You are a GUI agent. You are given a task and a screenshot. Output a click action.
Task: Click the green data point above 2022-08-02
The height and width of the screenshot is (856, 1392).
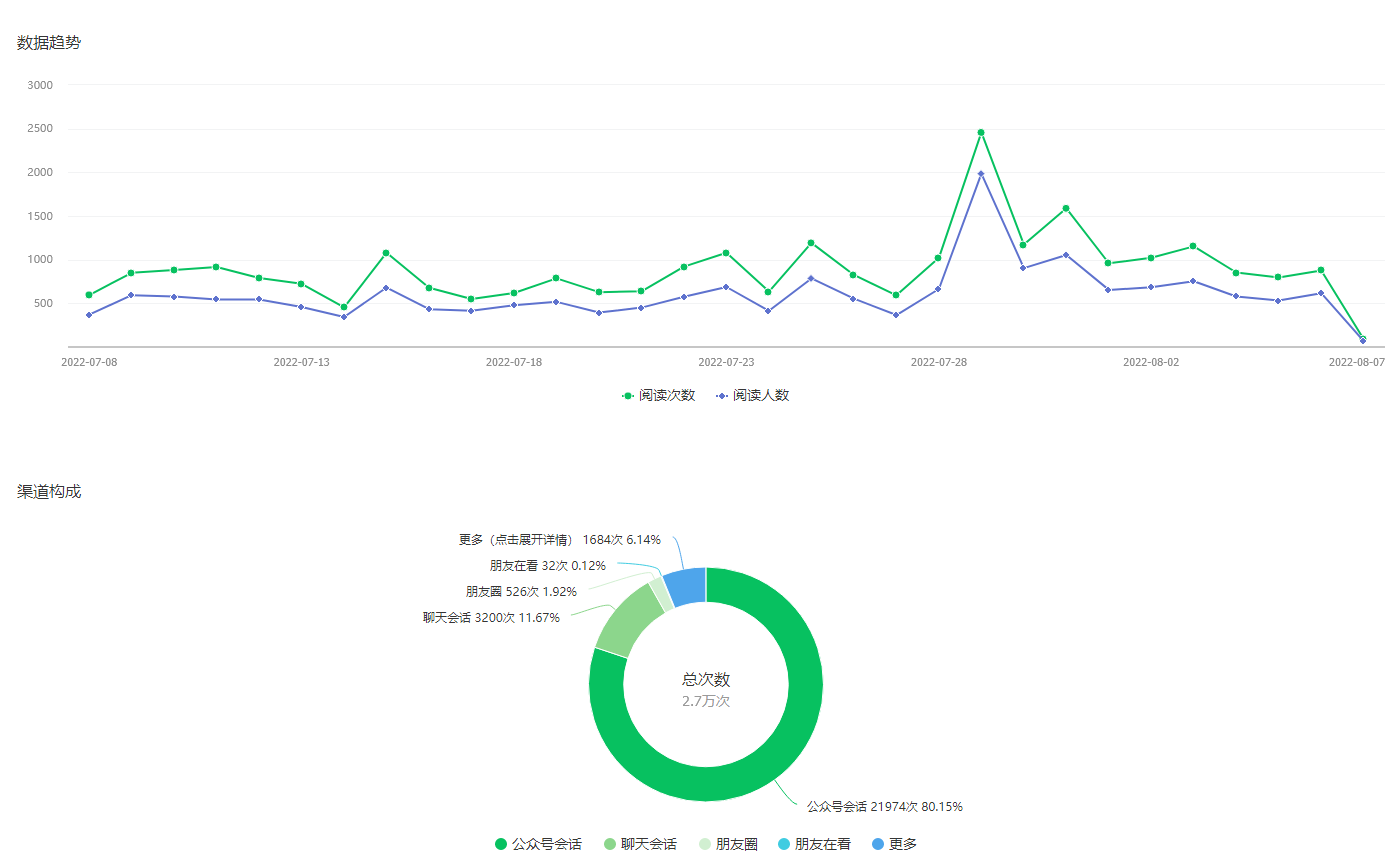point(1151,258)
